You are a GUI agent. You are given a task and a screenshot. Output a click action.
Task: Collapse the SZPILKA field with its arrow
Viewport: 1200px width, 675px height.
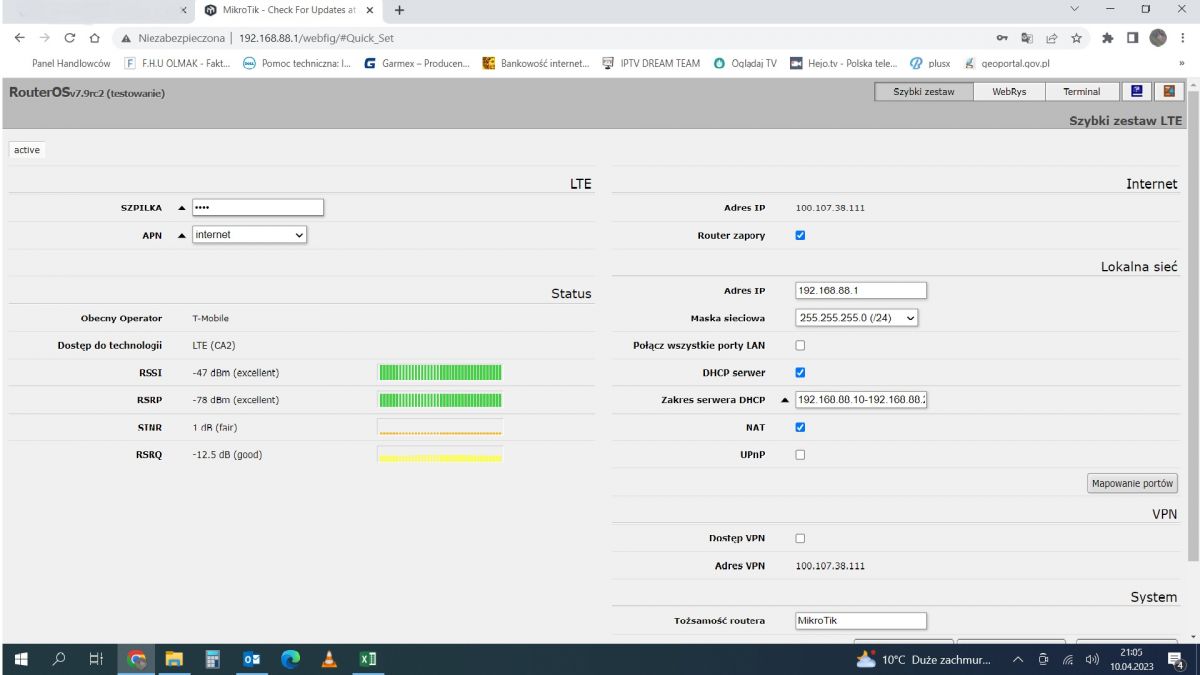point(180,207)
